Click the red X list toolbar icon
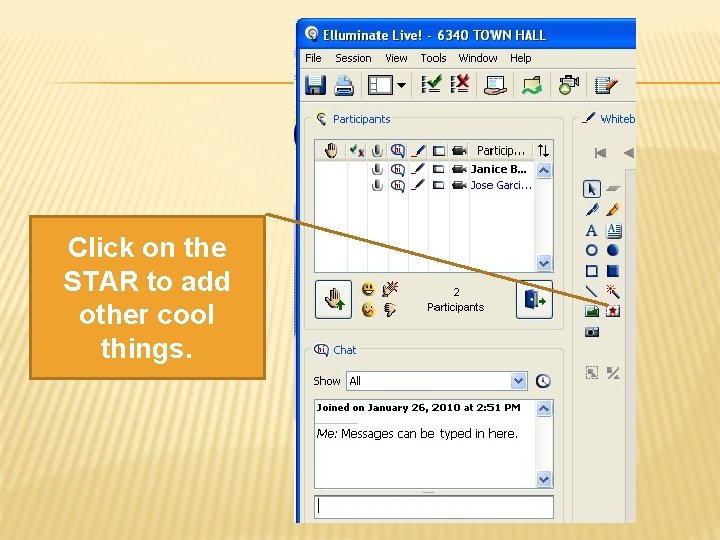The width and height of the screenshot is (720, 540). pos(460,84)
